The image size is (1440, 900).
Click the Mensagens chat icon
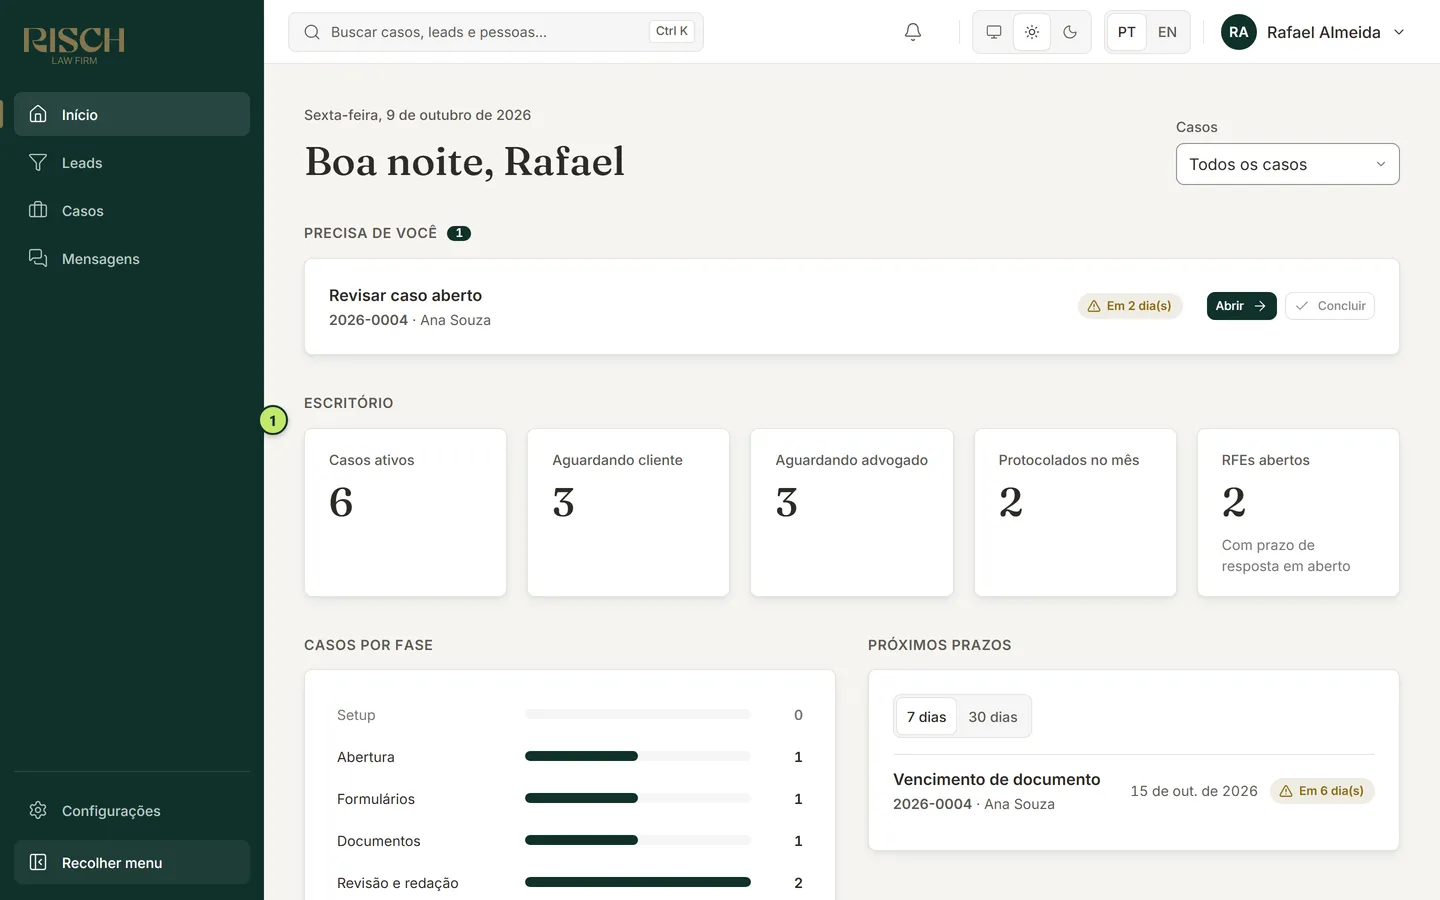point(38,258)
